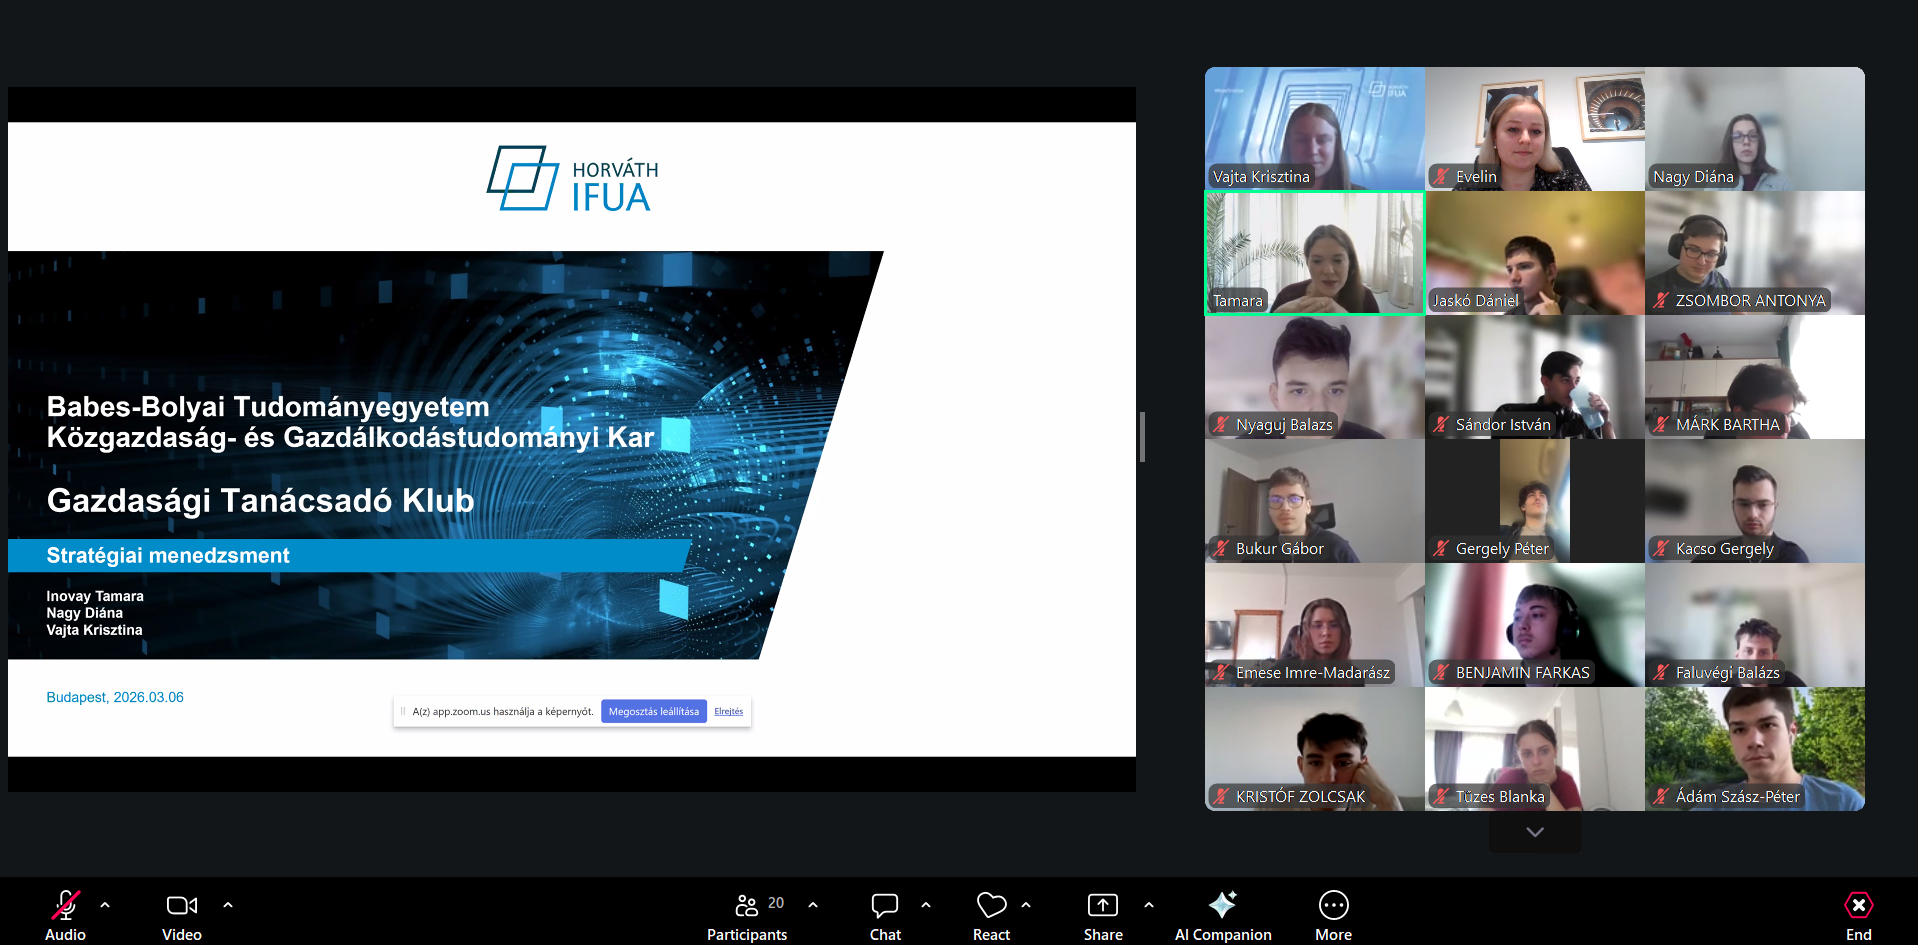Expand audio settings arrow next to Audio

[105, 905]
